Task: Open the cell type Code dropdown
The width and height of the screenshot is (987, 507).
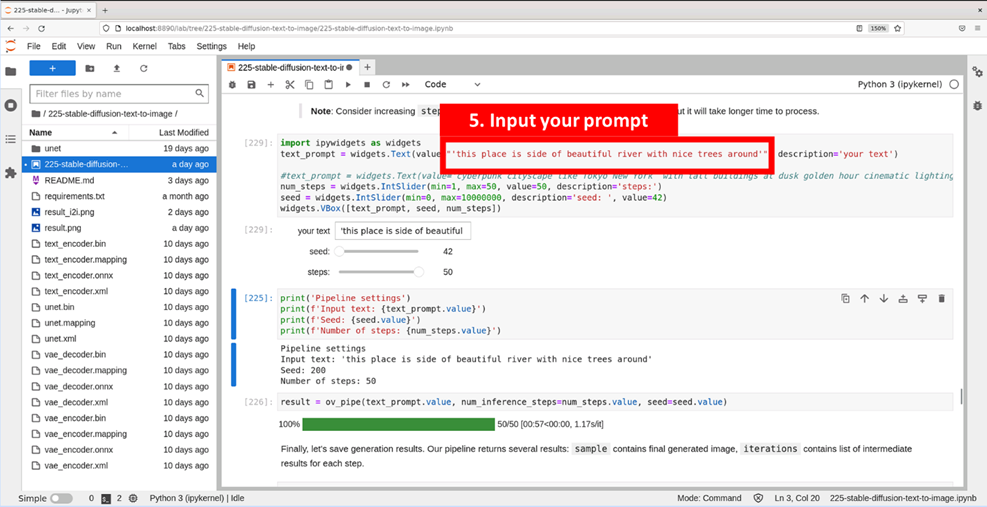Action: (x=453, y=84)
